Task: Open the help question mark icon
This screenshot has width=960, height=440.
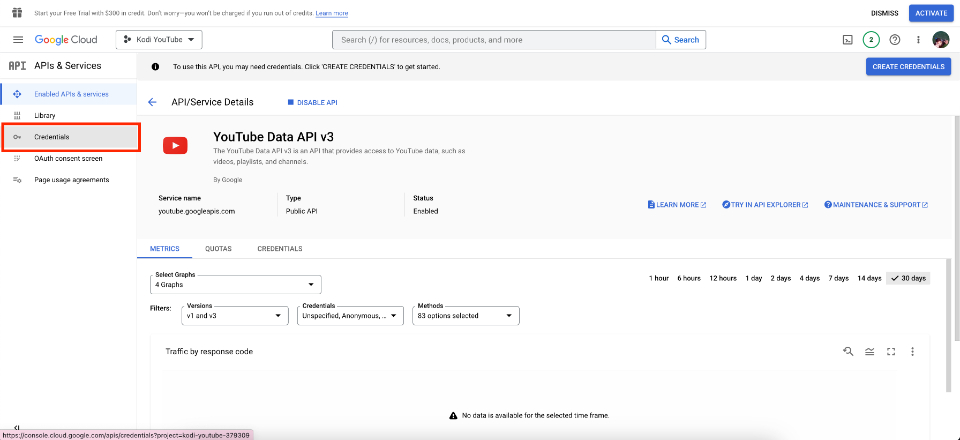Action: click(x=894, y=40)
